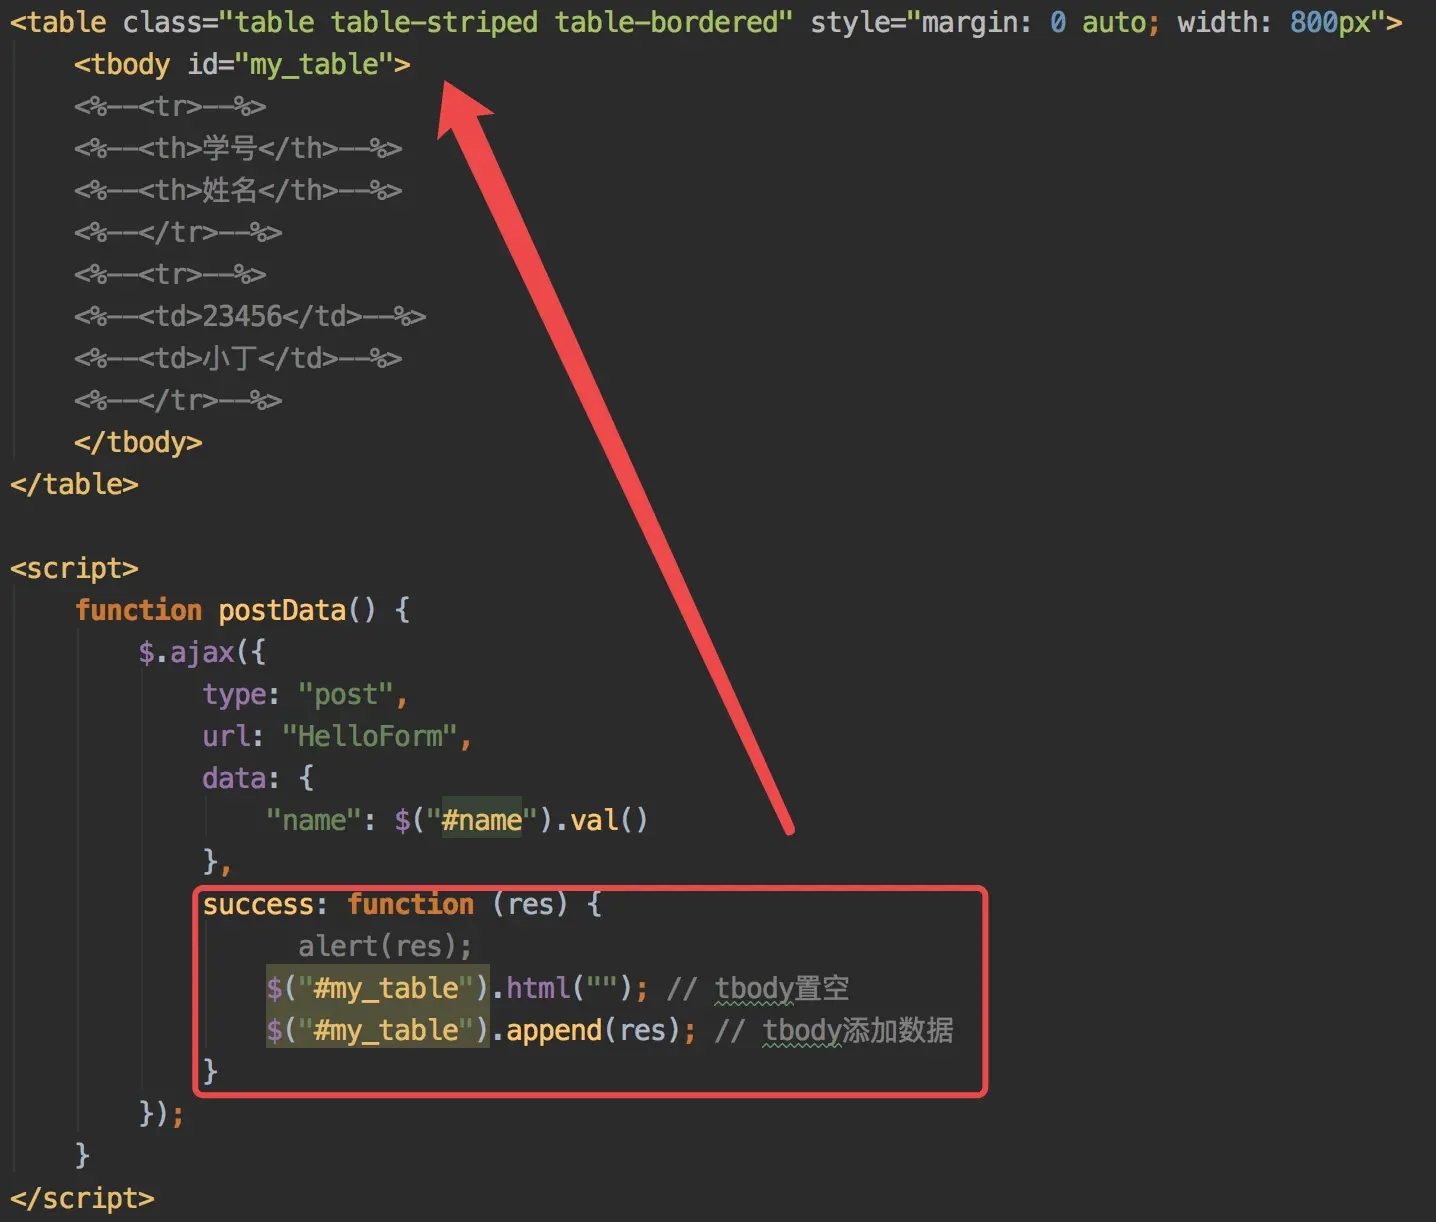This screenshot has width=1436, height=1222.
Task: Click the comment tbody置空
Action: [x=757, y=988]
